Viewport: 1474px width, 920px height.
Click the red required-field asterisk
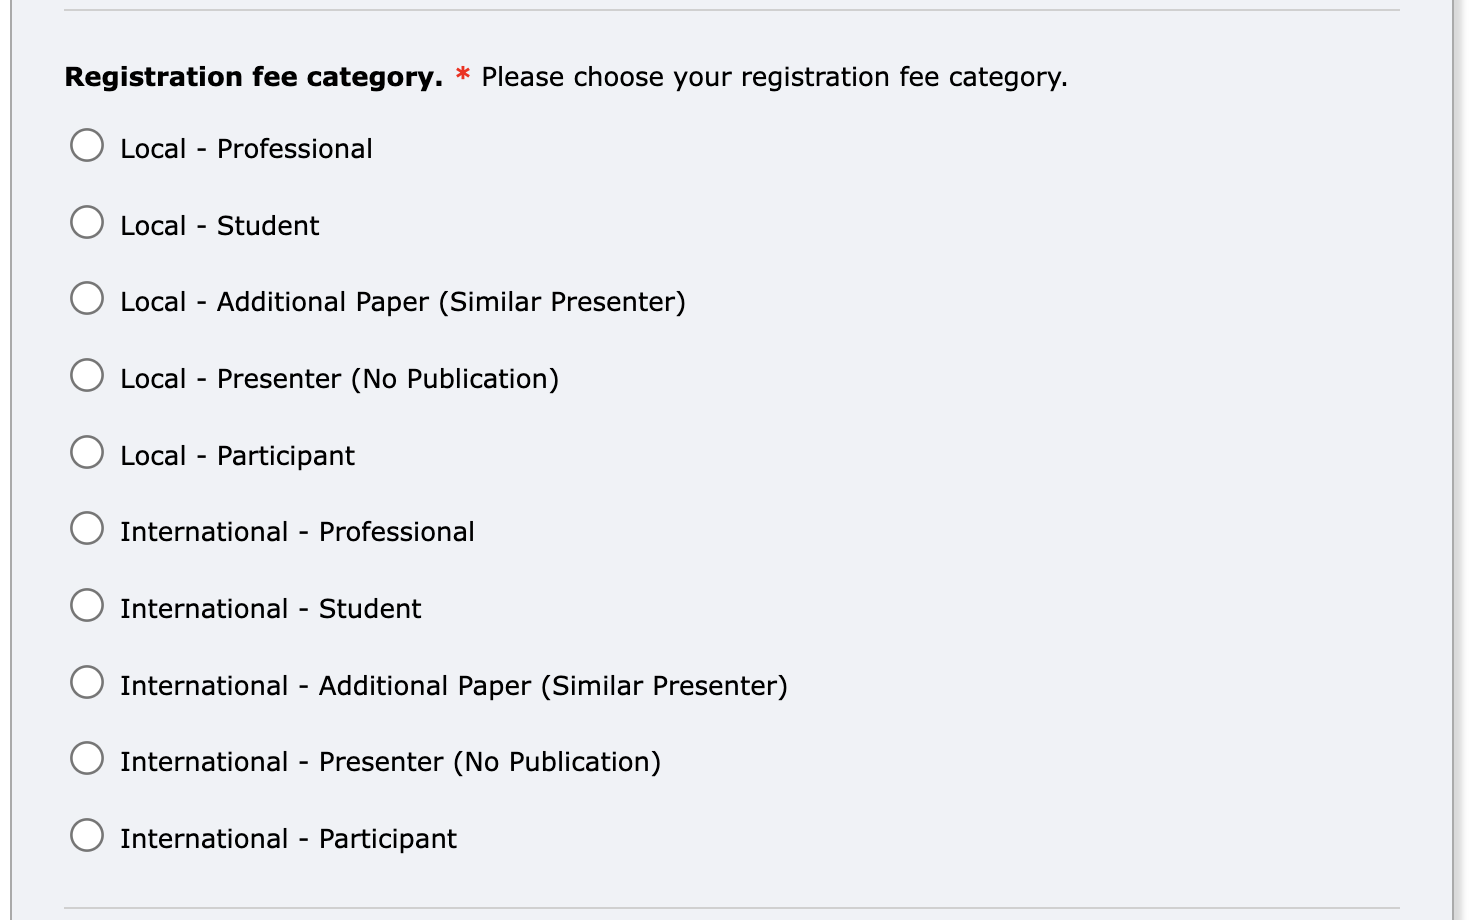pyautogui.click(x=463, y=75)
